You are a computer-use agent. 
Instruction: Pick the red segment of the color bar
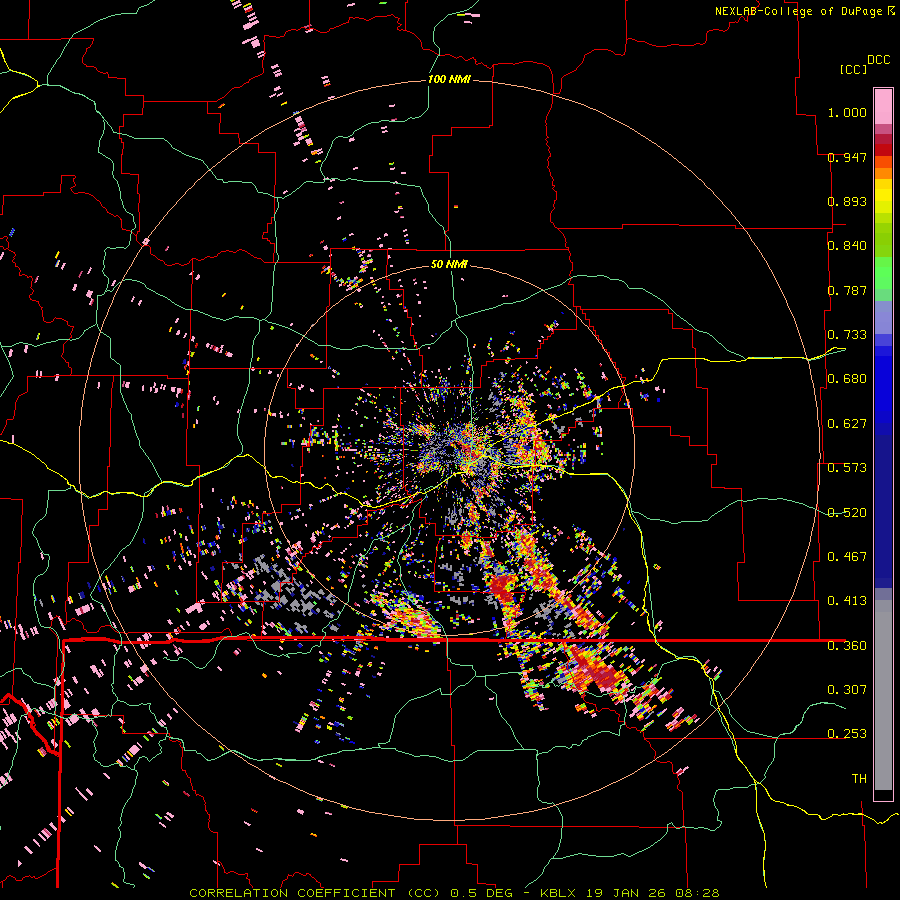click(883, 150)
